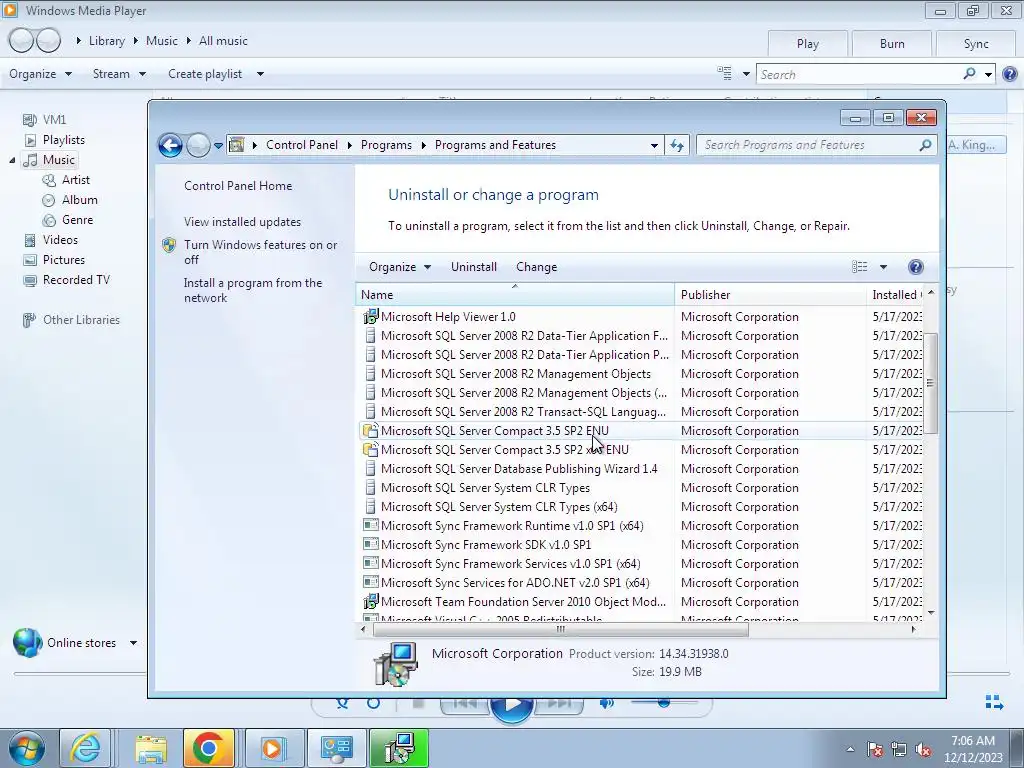Viewport: 1024px width, 768px height.
Task: Open Recorded TV in Media Player sidebar
Action: tap(76, 280)
